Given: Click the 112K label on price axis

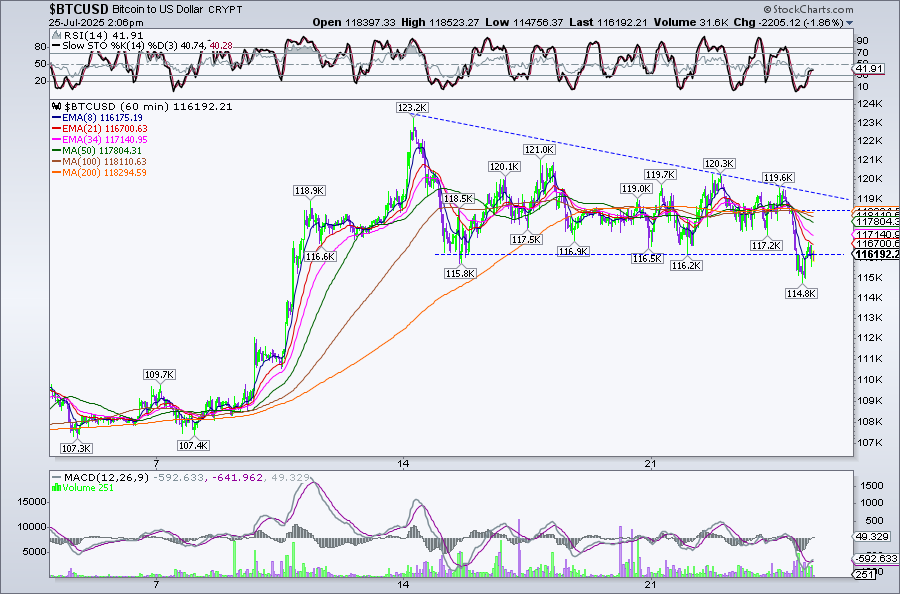Looking at the screenshot, I should pos(868,337).
